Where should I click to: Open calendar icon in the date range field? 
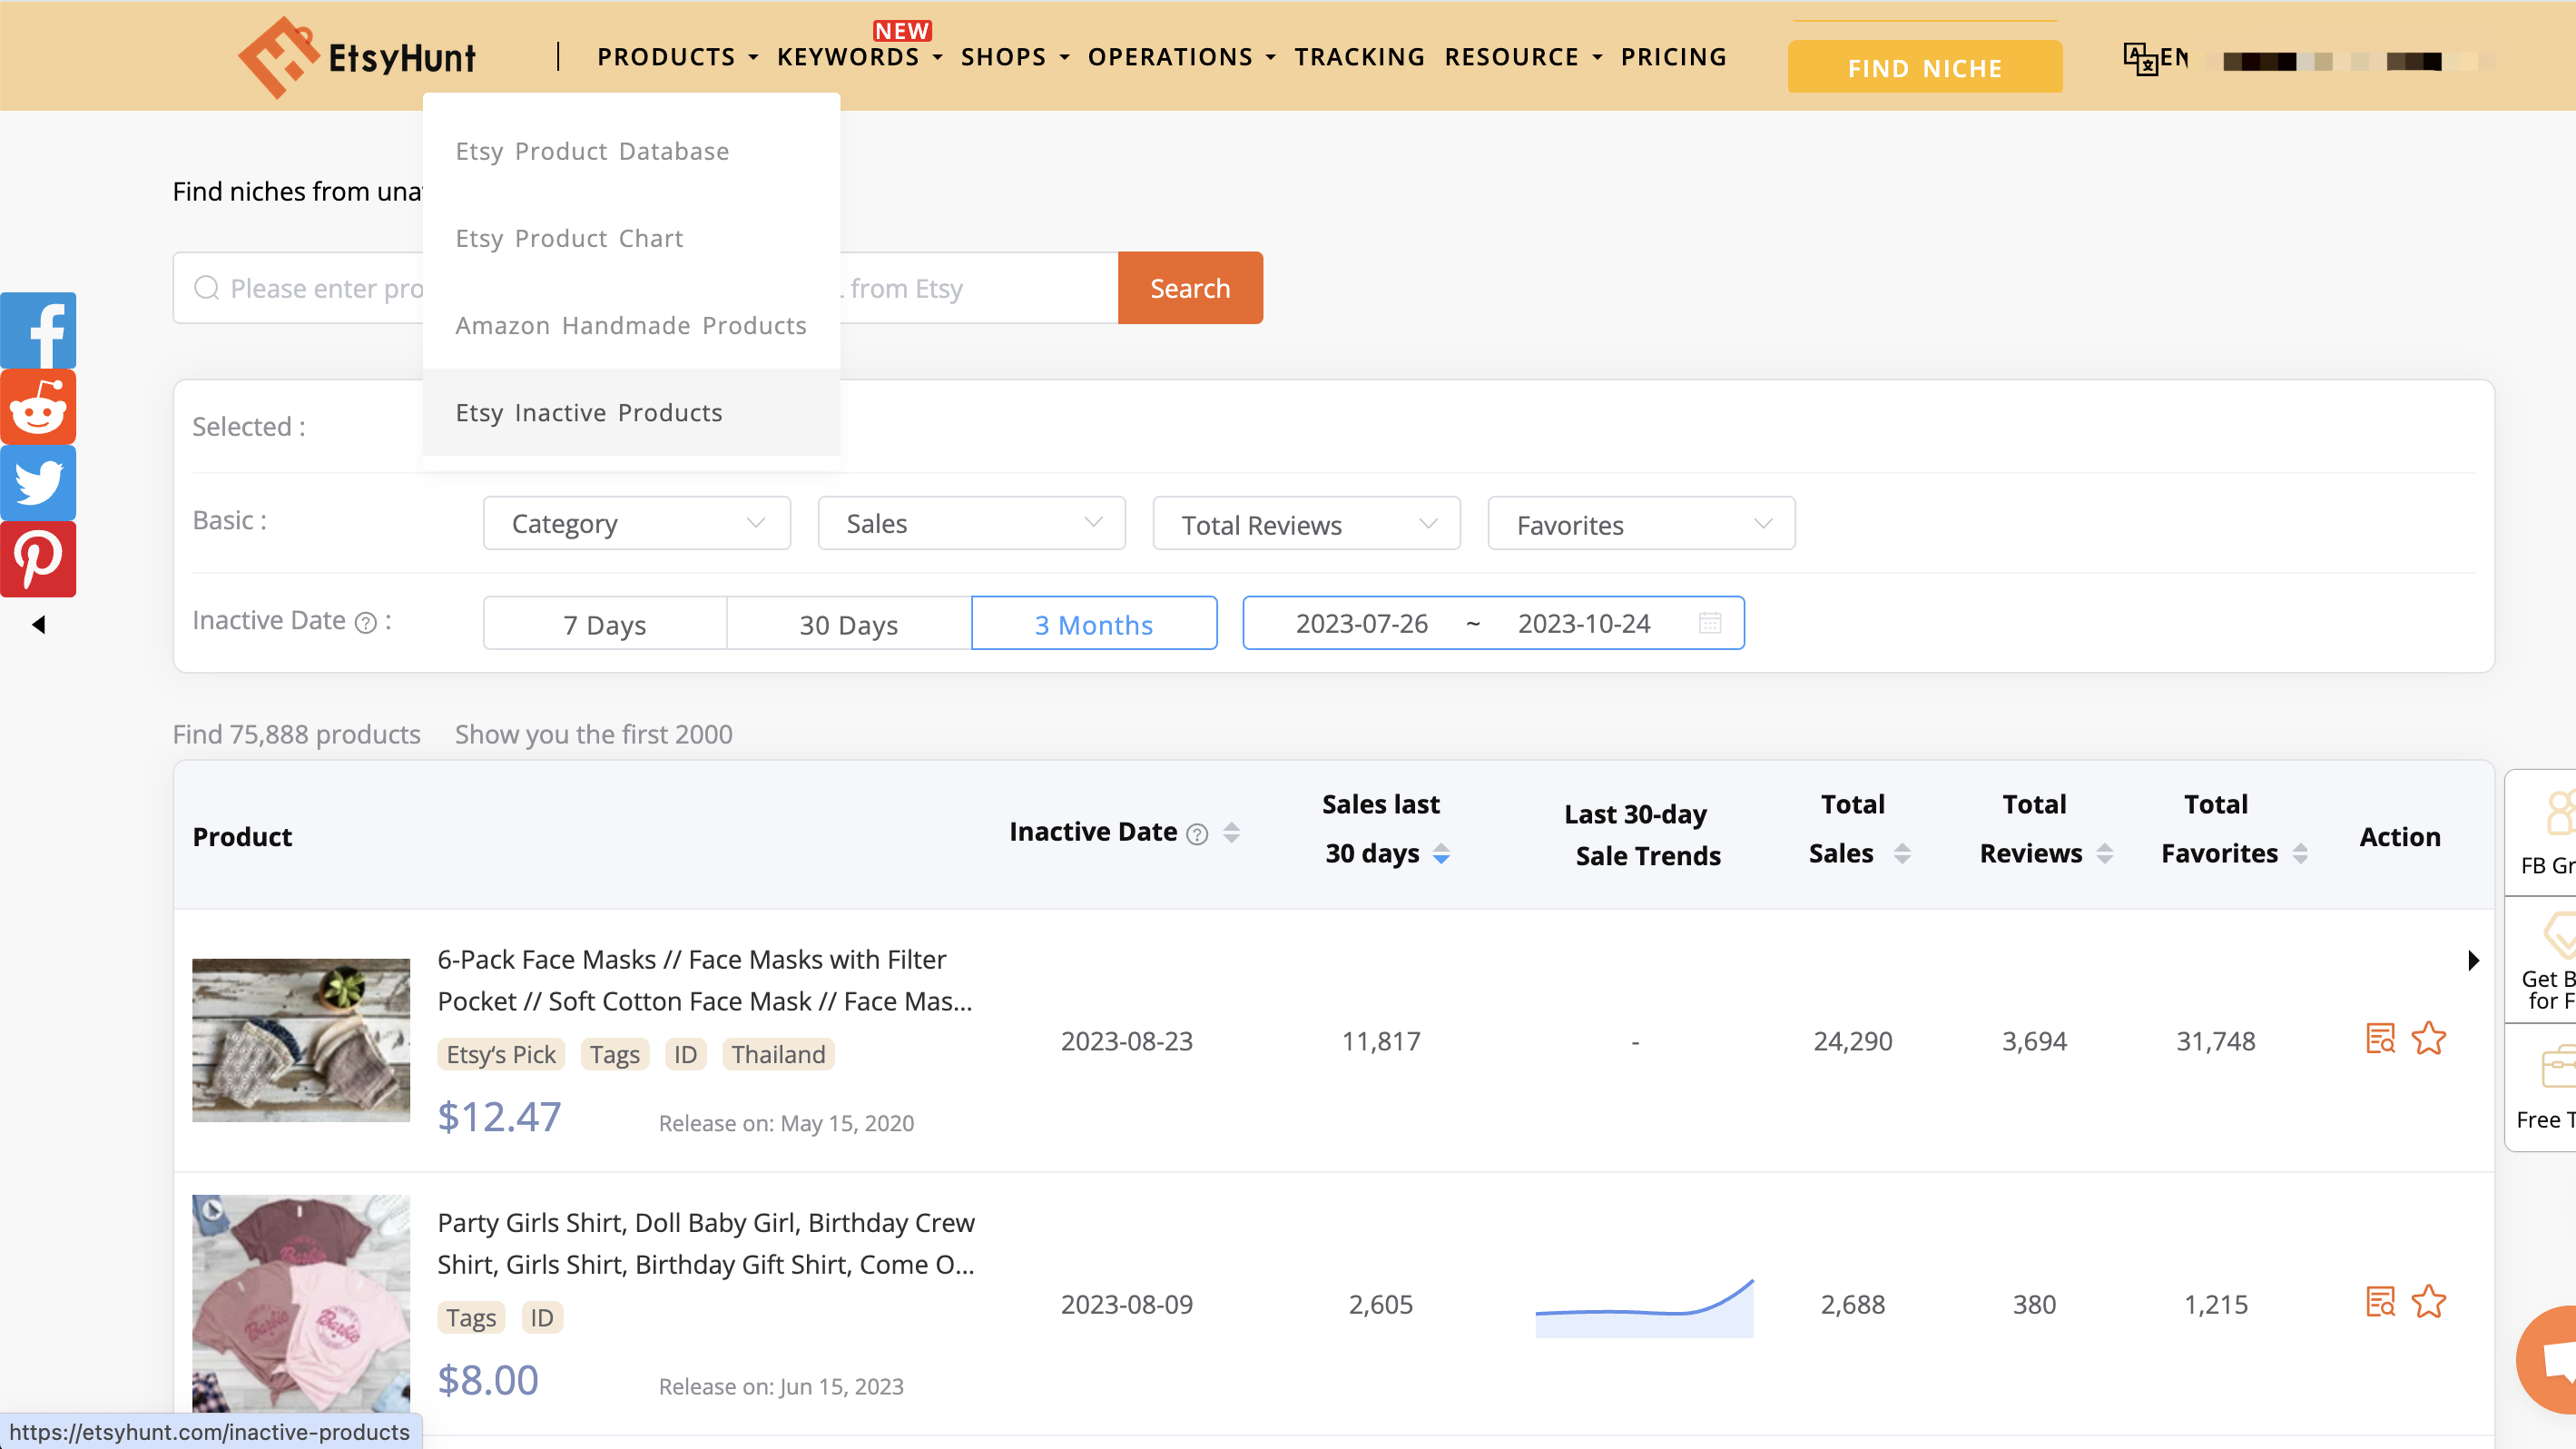click(1709, 623)
